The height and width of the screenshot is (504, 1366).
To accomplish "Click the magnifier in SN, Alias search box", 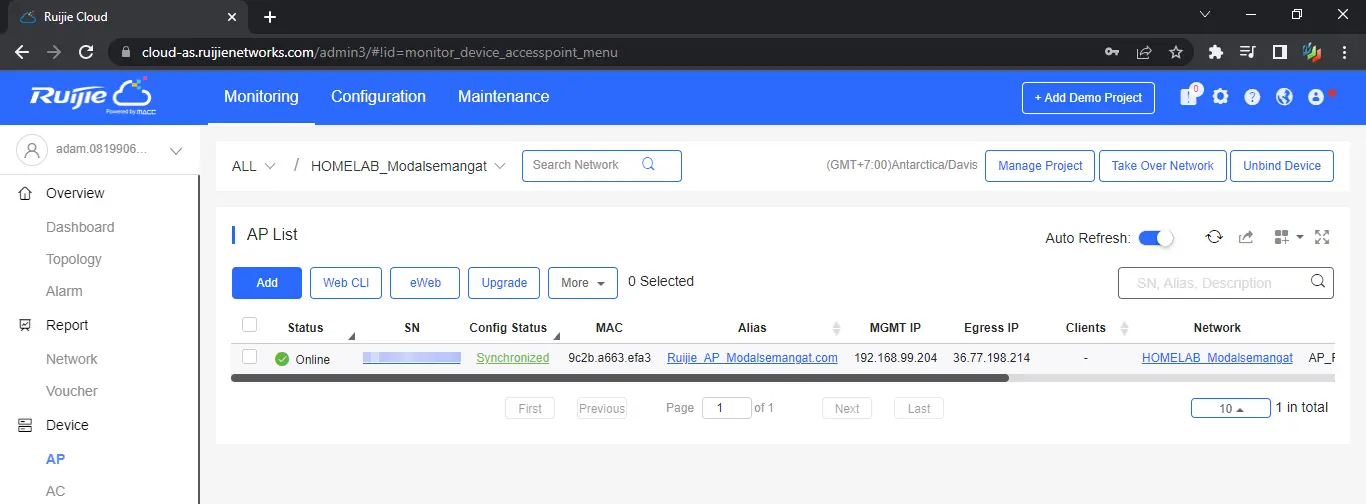I will coord(1318,282).
